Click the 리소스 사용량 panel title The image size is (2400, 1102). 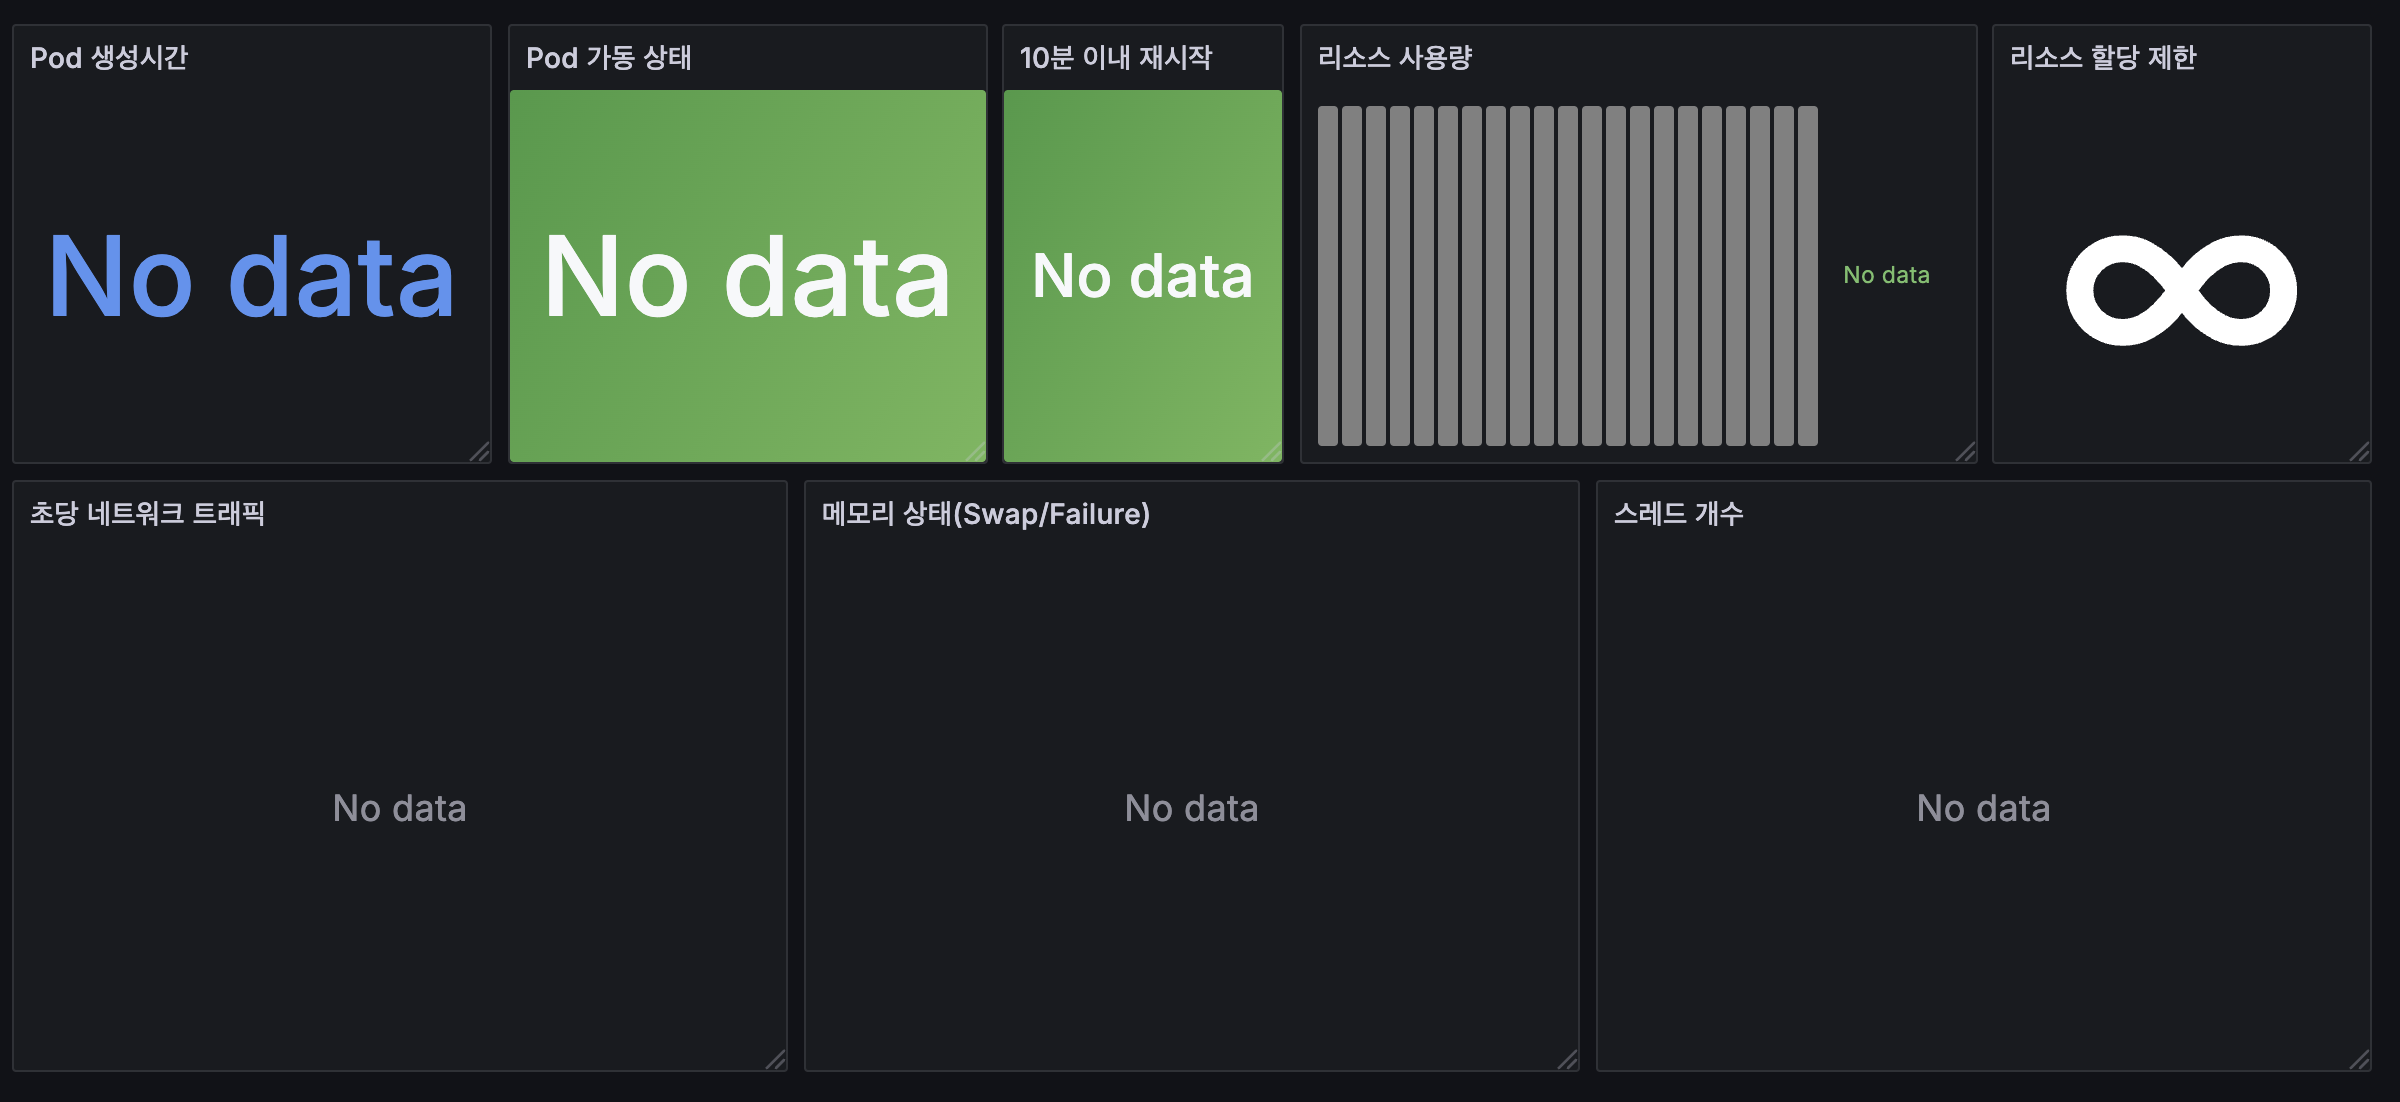[1394, 58]
